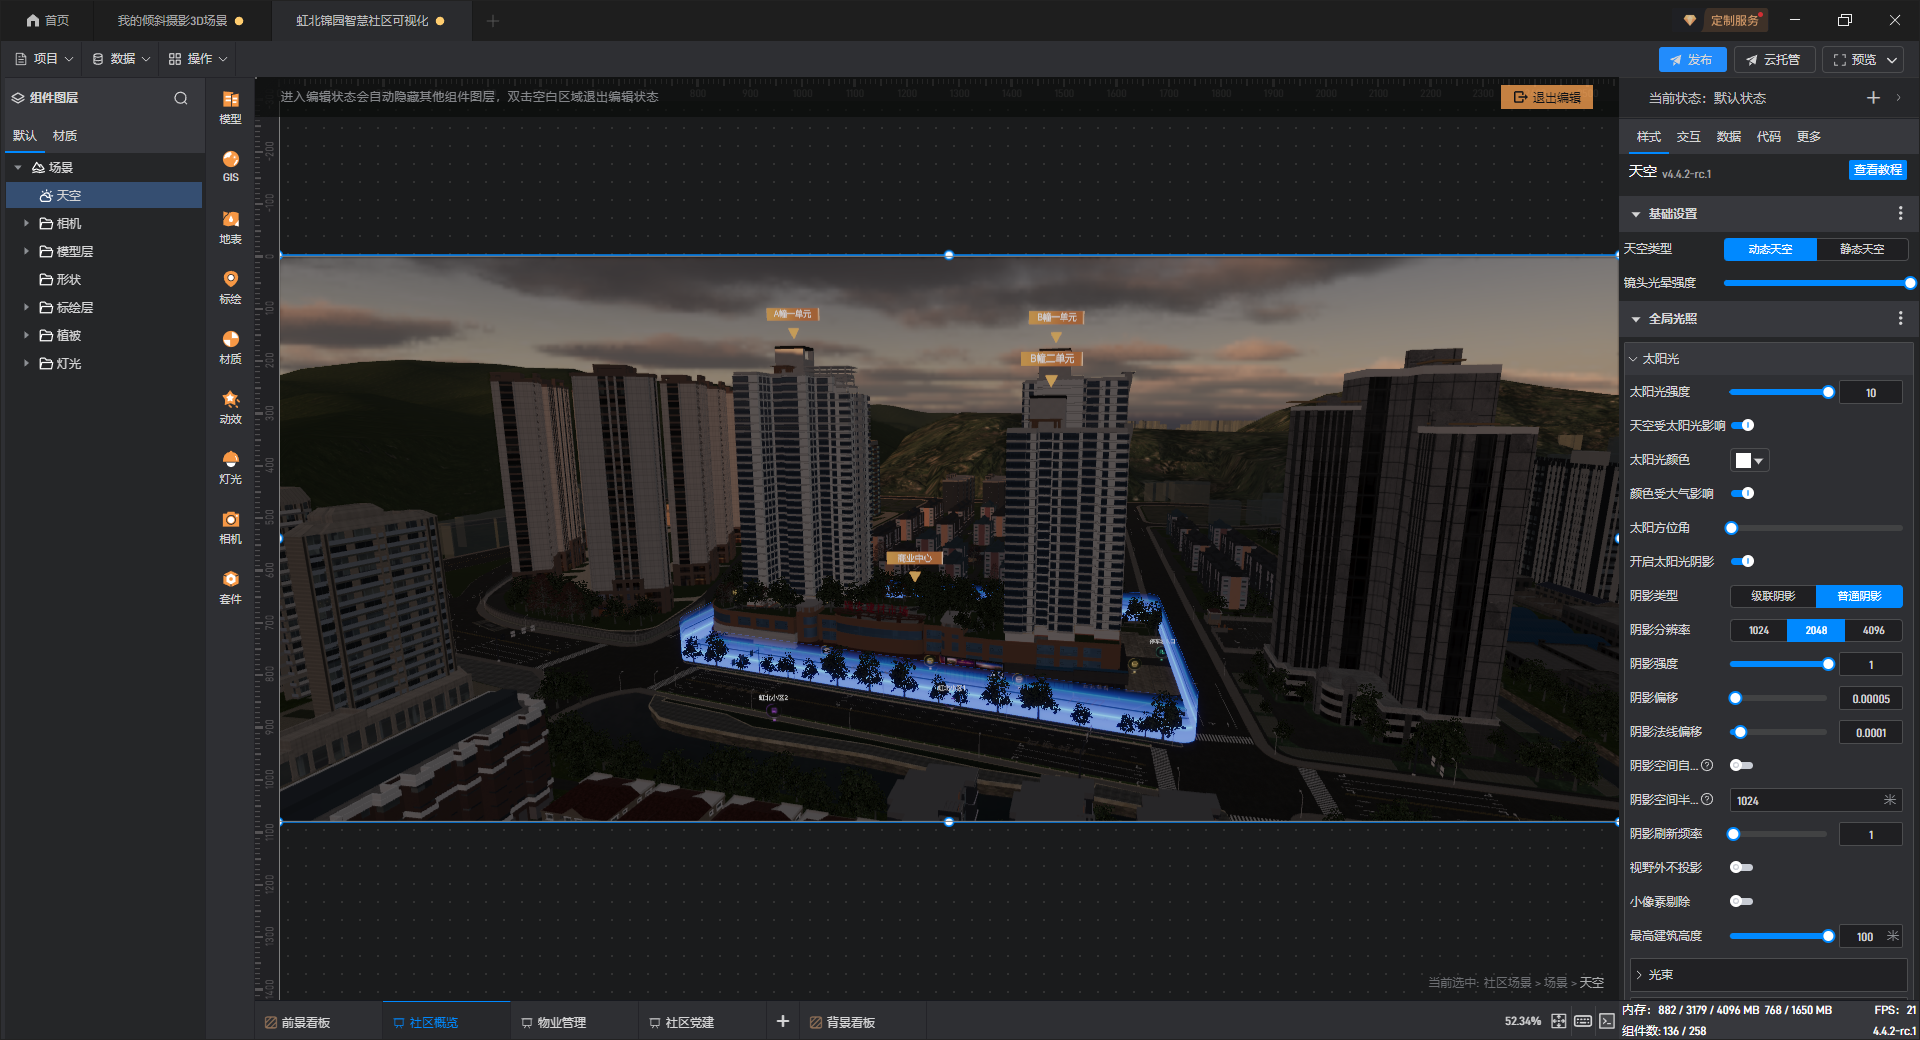Click the fit-to-screen icon in status bar
Screen dimensions: 1920x1040
click(1559, 1021)
